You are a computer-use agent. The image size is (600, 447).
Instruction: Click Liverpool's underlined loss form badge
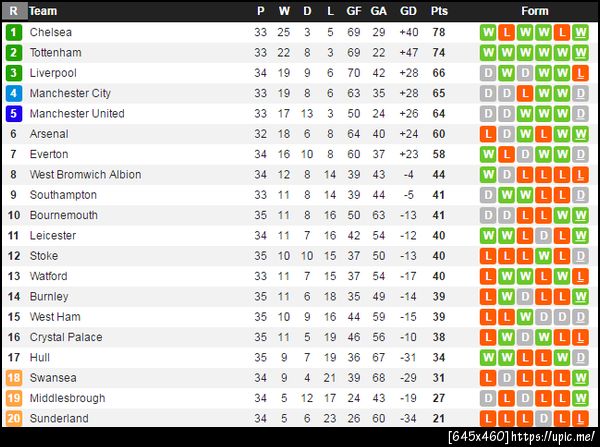[x=580, y=73]
